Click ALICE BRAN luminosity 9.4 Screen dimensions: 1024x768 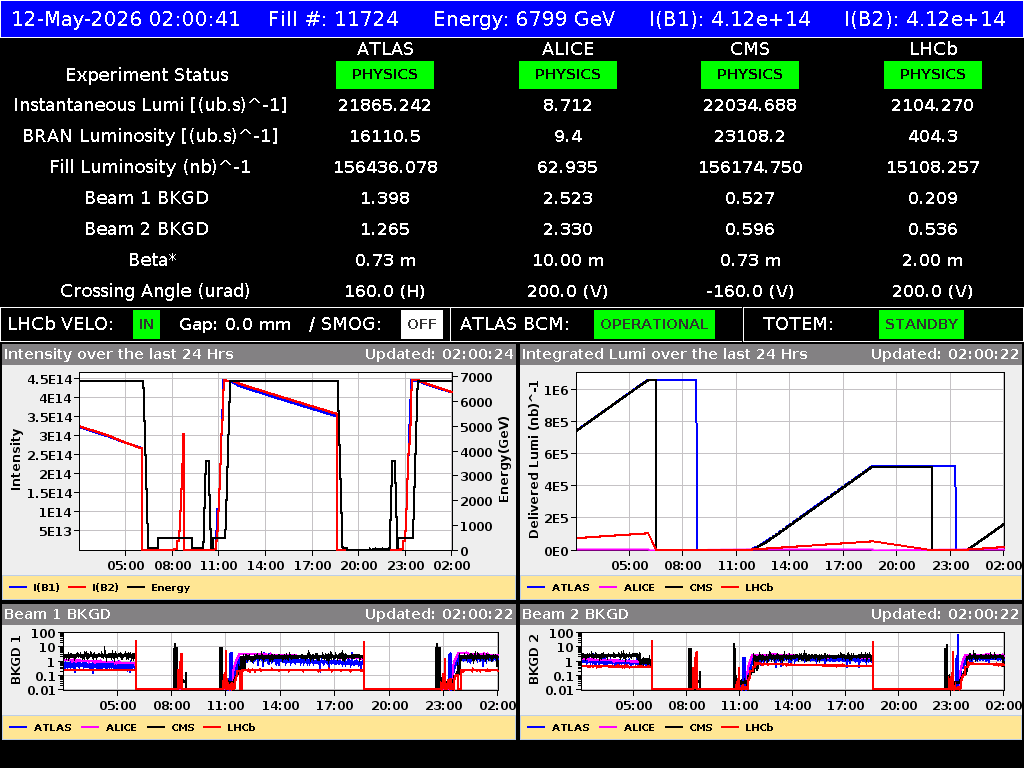568,136
